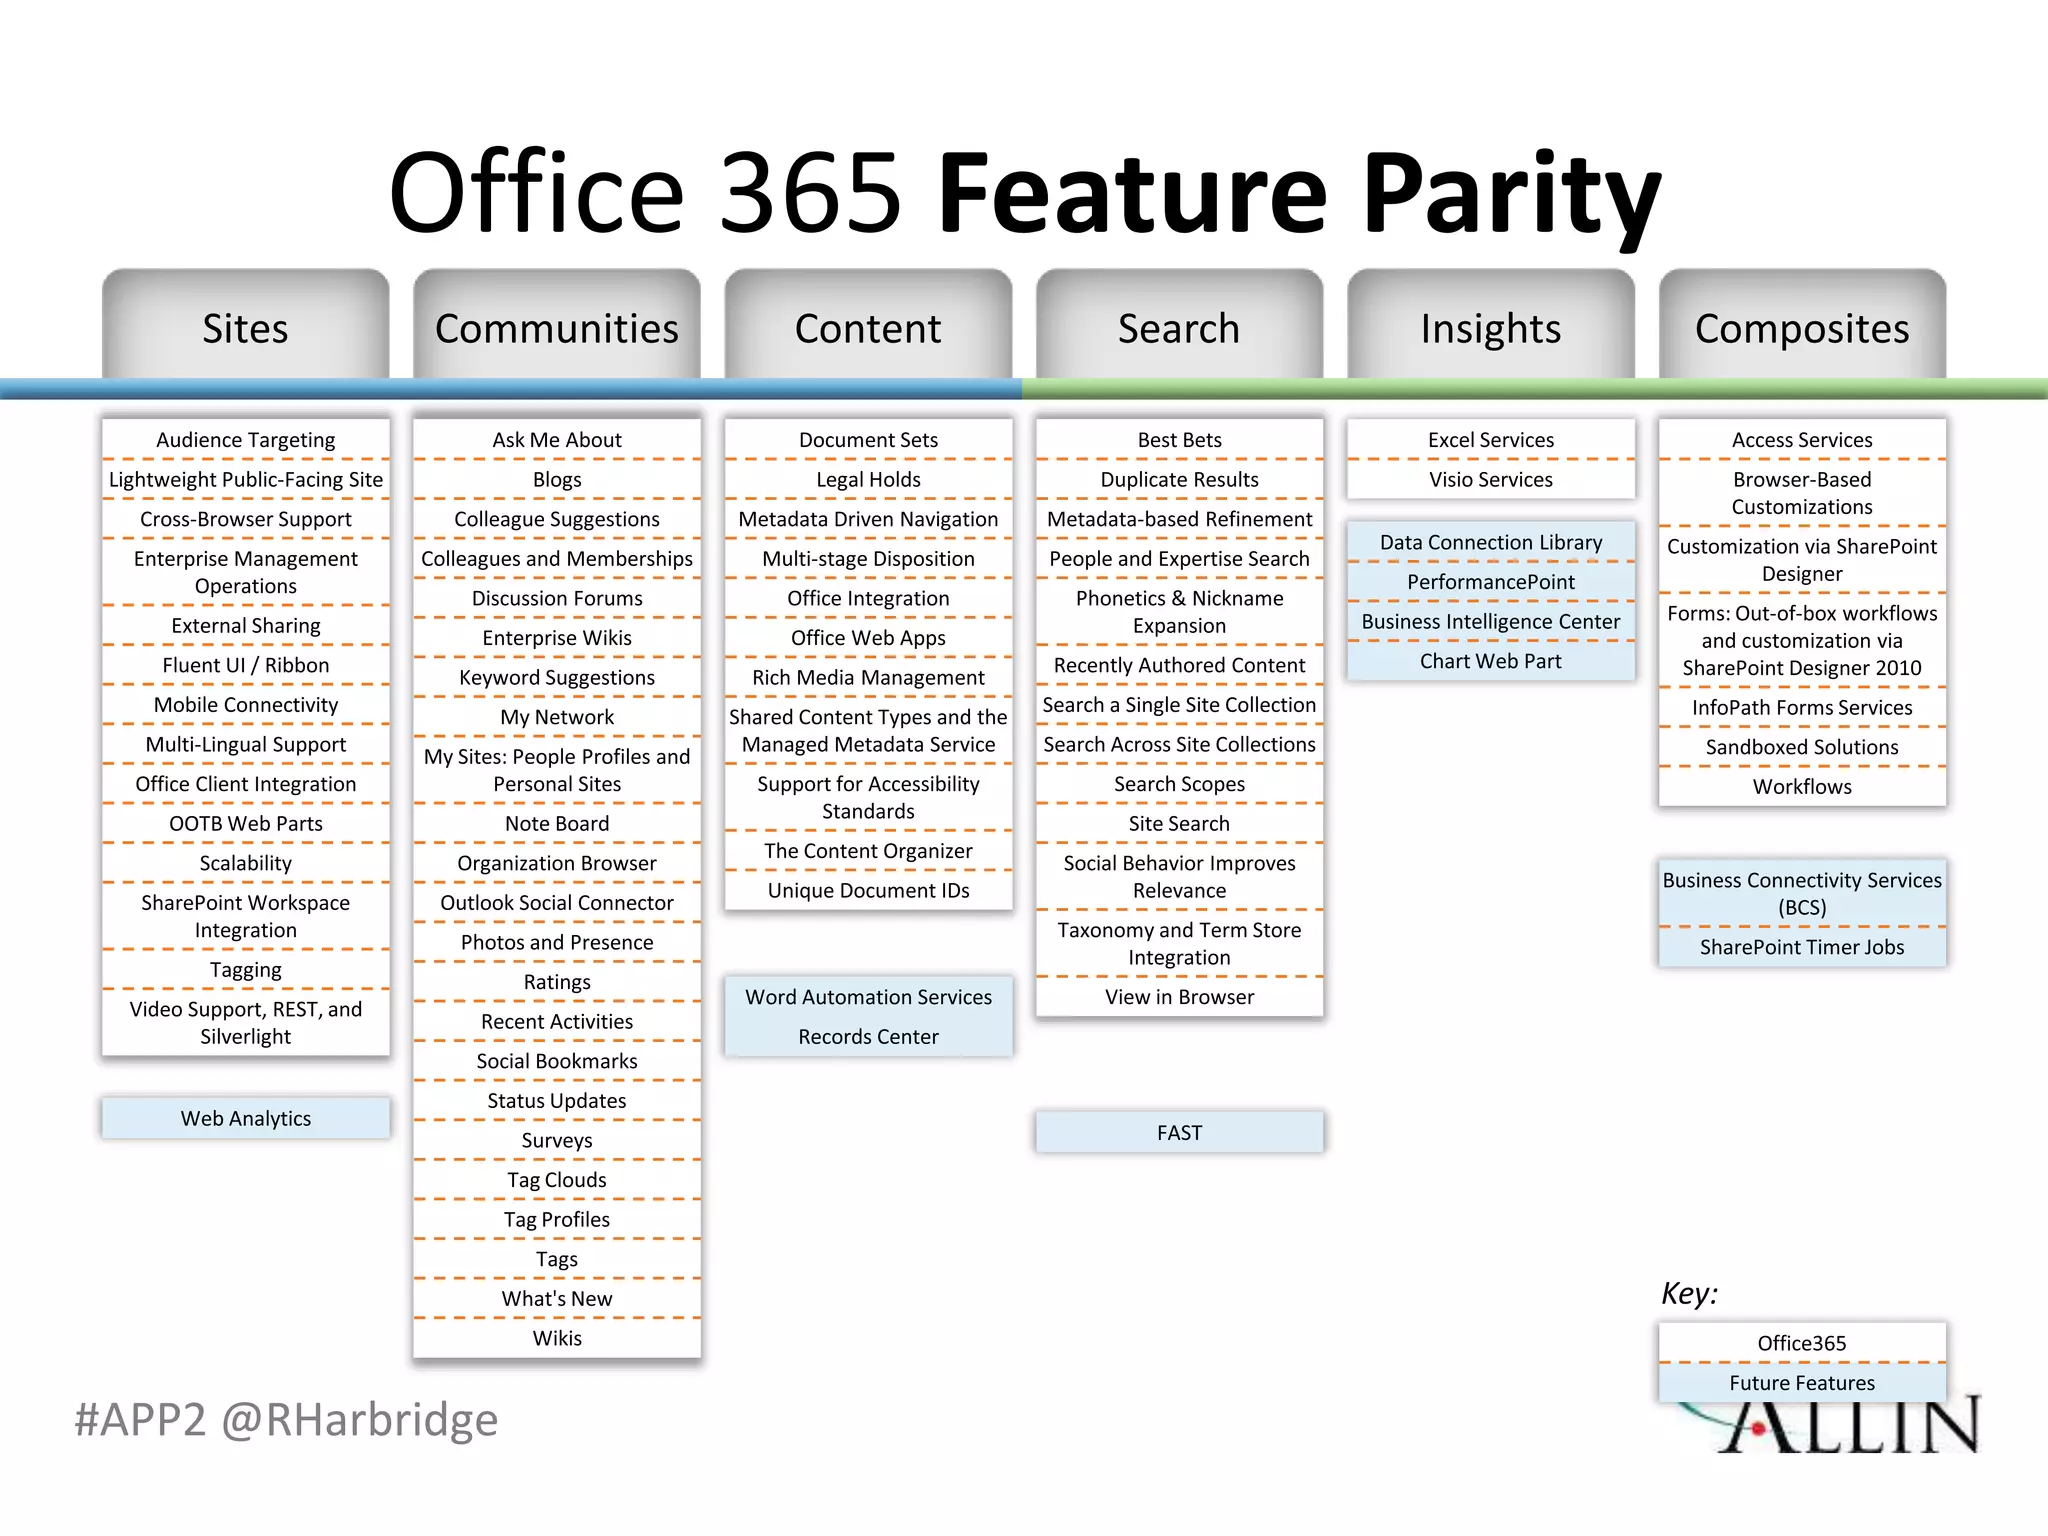The width and height of the screenshot is (2048, 1536).
Task: Select 'Audience Targeting' under Sites
Action: click(x=246, y=440)
